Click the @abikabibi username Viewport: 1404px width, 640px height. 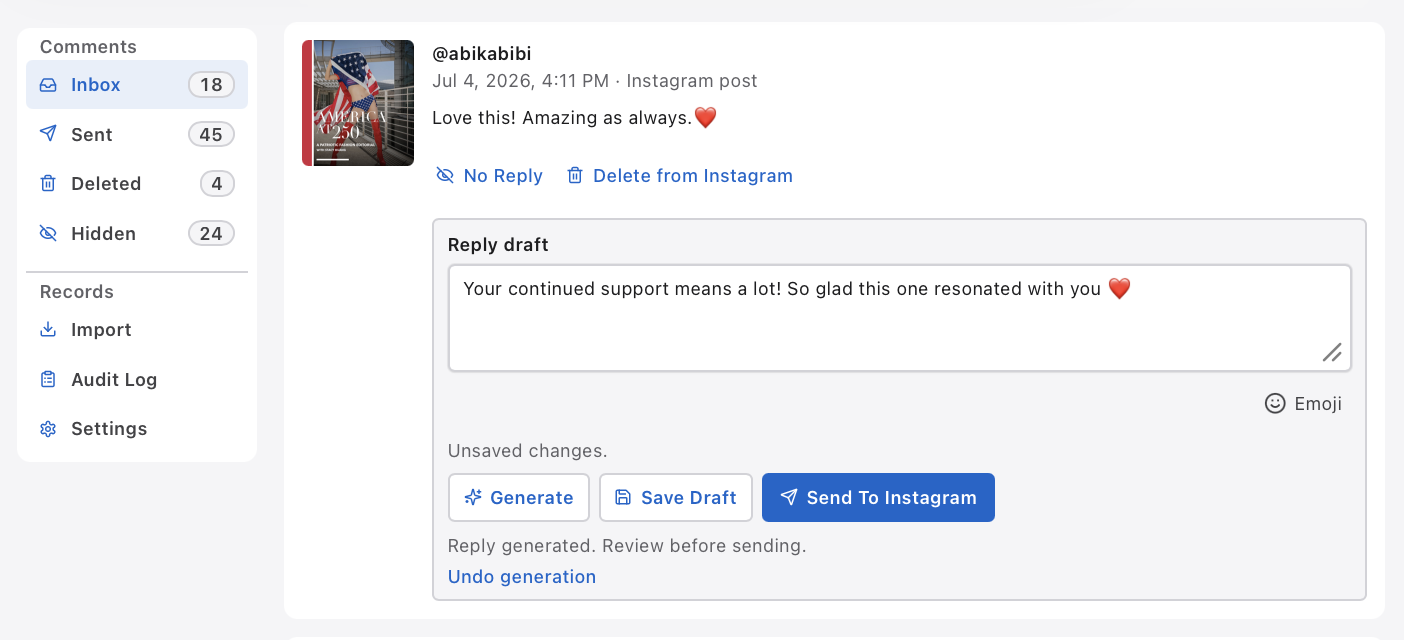point(482,53)
